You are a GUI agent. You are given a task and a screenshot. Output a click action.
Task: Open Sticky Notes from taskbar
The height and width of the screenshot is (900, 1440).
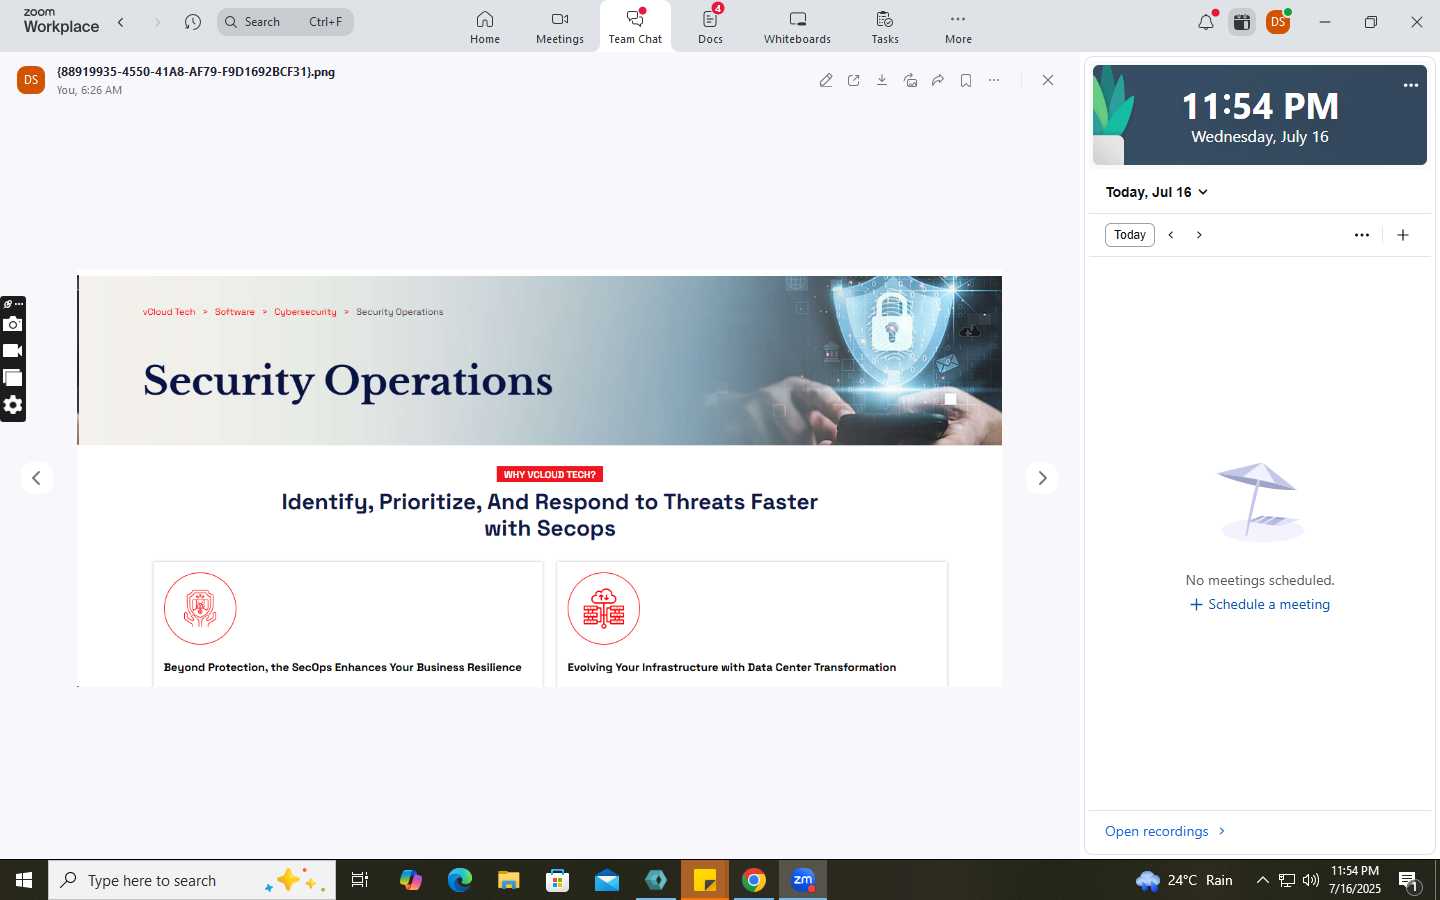click(705, 880)
